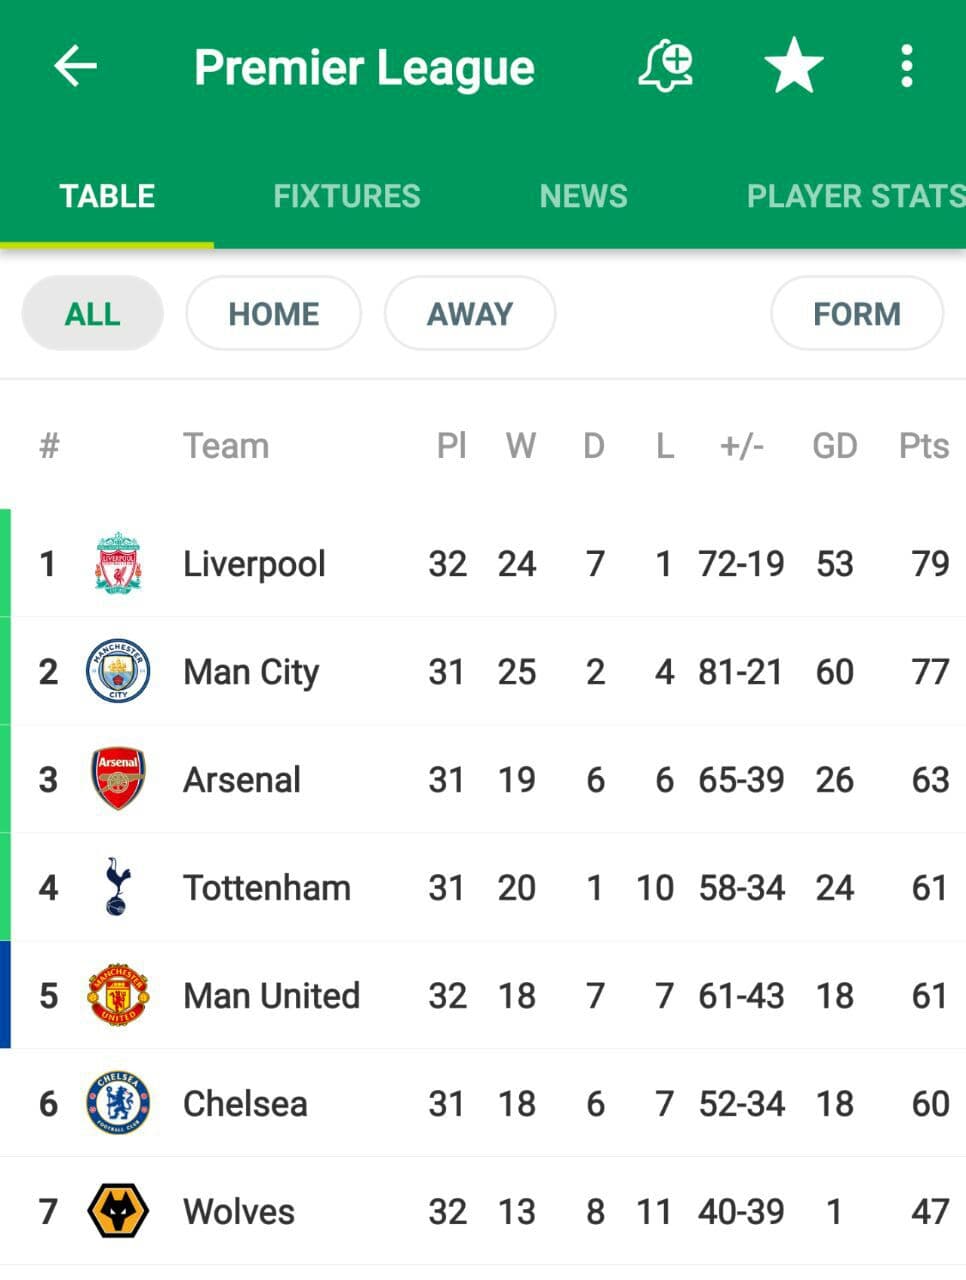Open the PLAYER STATS tab
This screenshot has height=1280, width=966.
coord(856,196)
